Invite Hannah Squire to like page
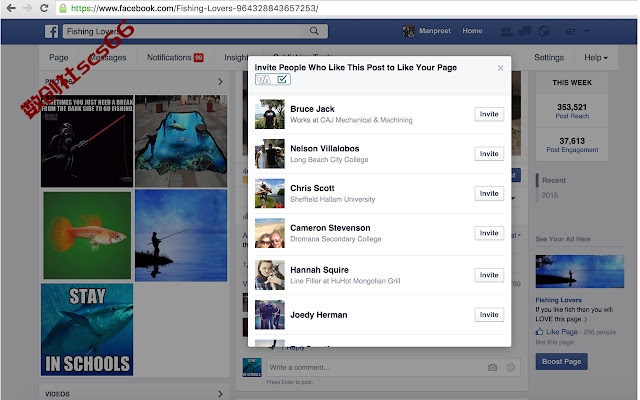 pos(489,275)
